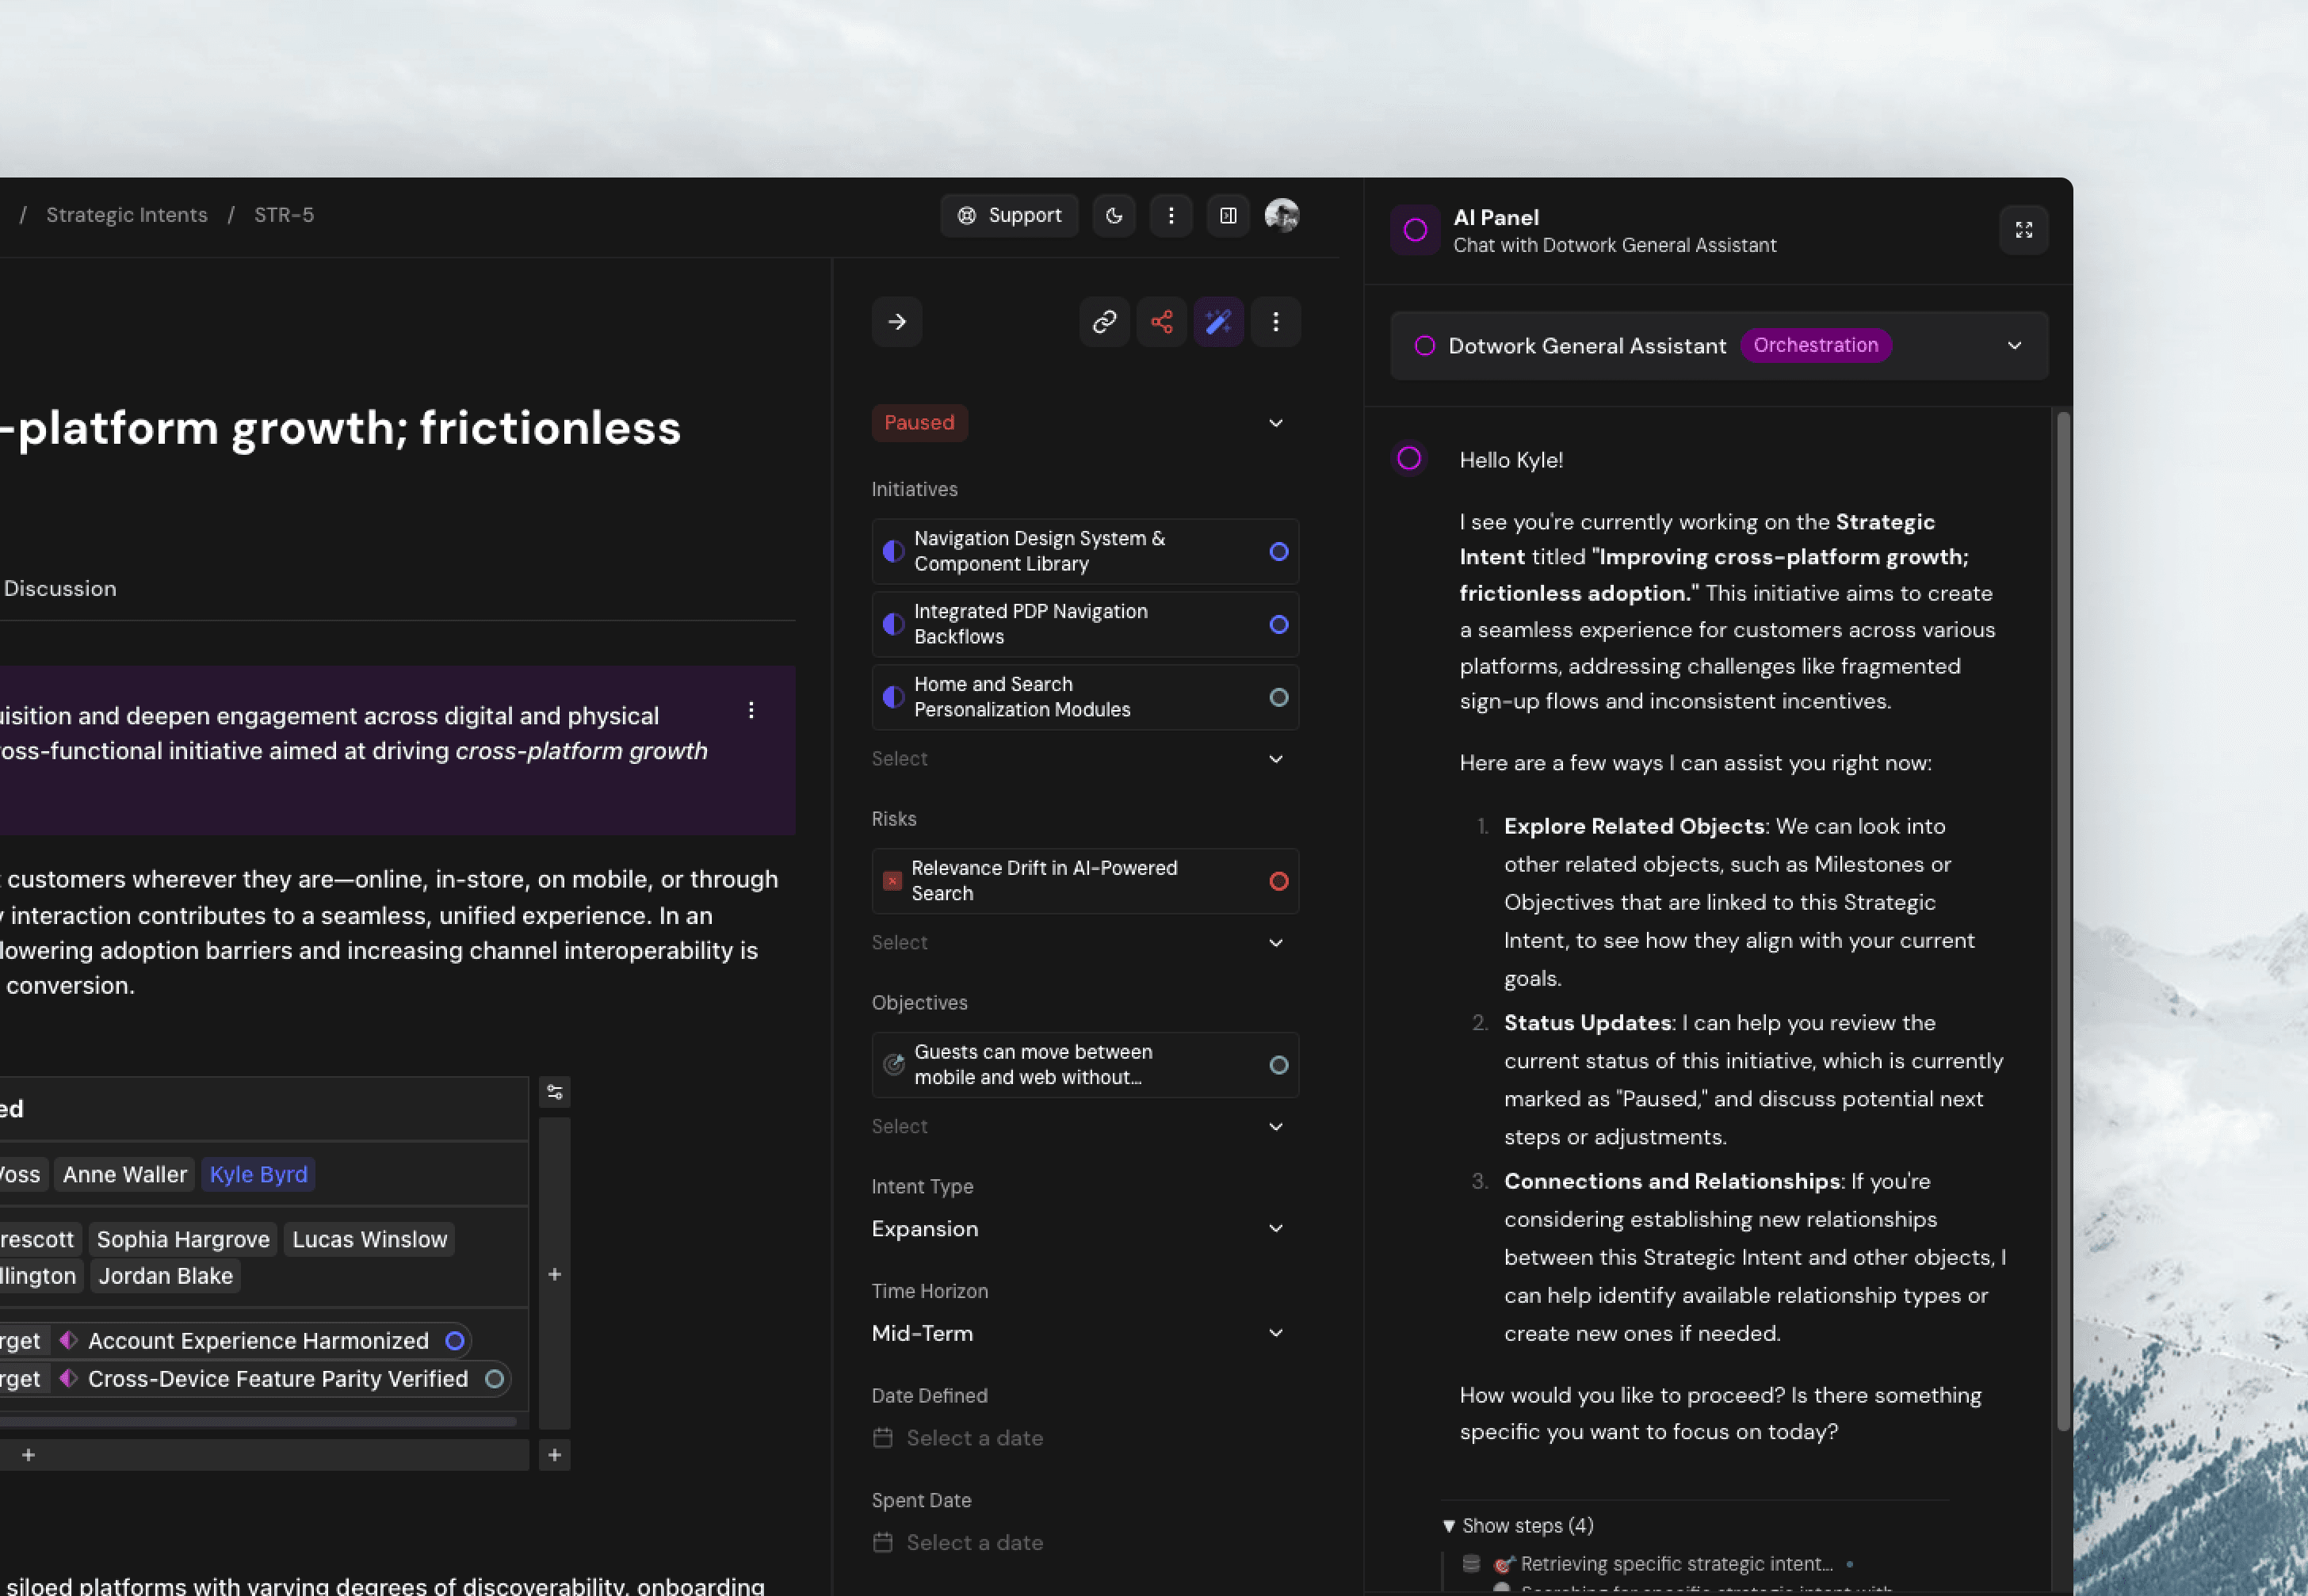Click the Support button
The image size is (2308, 1596).
pyautogui.click(x=1009, y=216)
